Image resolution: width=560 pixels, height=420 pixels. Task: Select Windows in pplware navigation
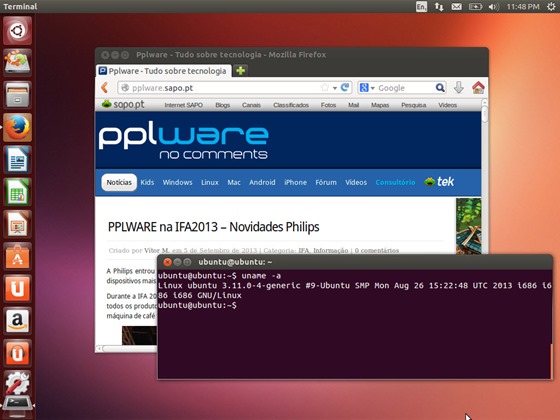pyautogui.click(x=178, y=182)
